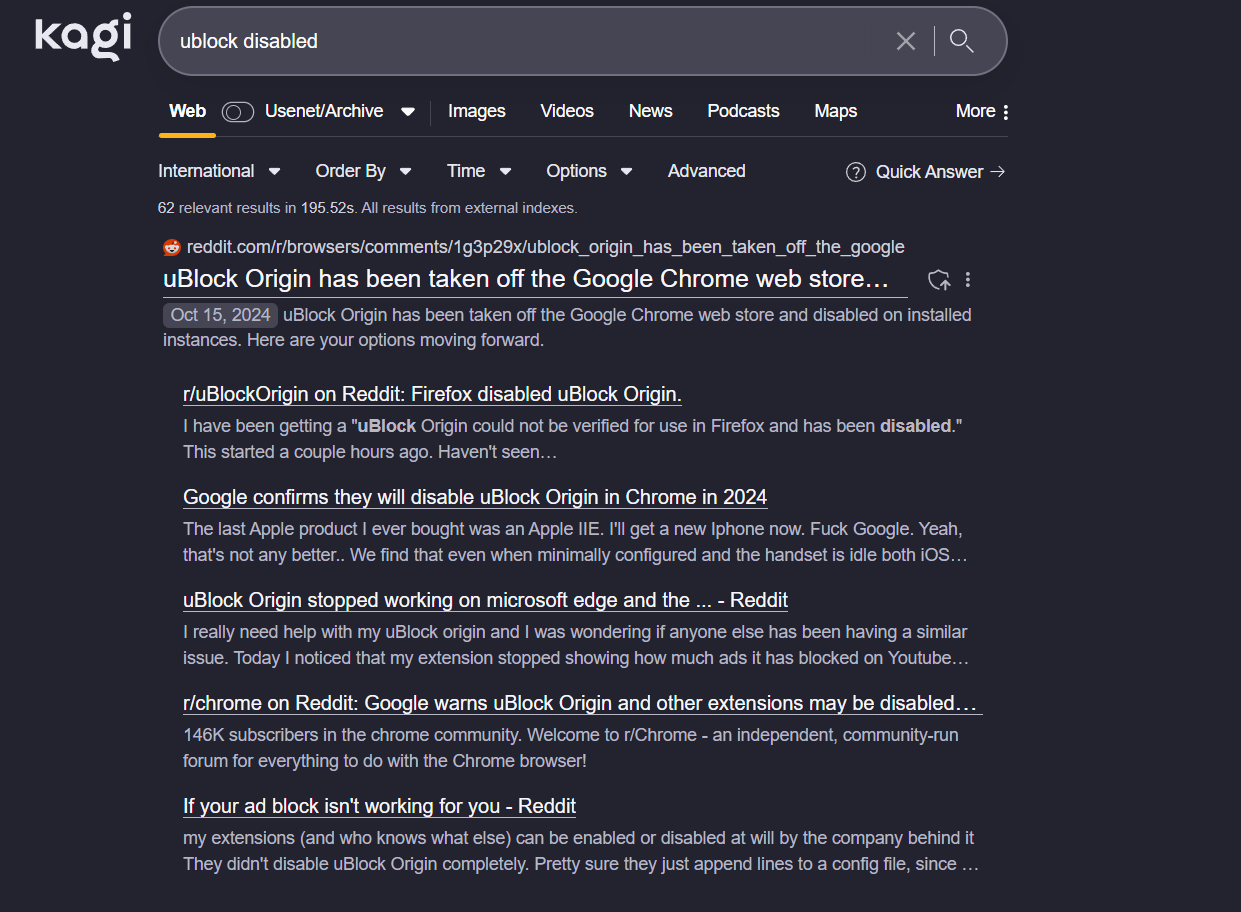Expand the Usenet/Archive dropdown arrow
This screenshot has height=912, width=1241.
[408, 112]
